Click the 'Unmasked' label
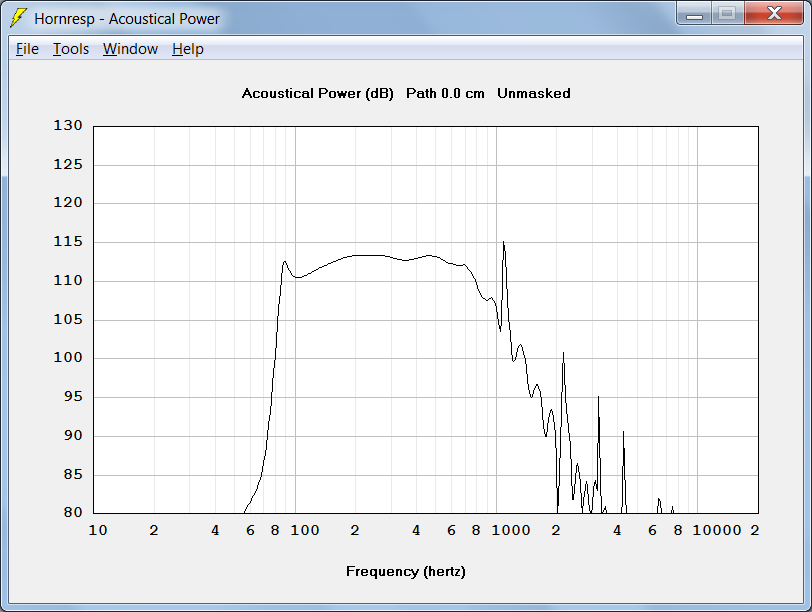812x612 pixels. [x=534, y=94]
